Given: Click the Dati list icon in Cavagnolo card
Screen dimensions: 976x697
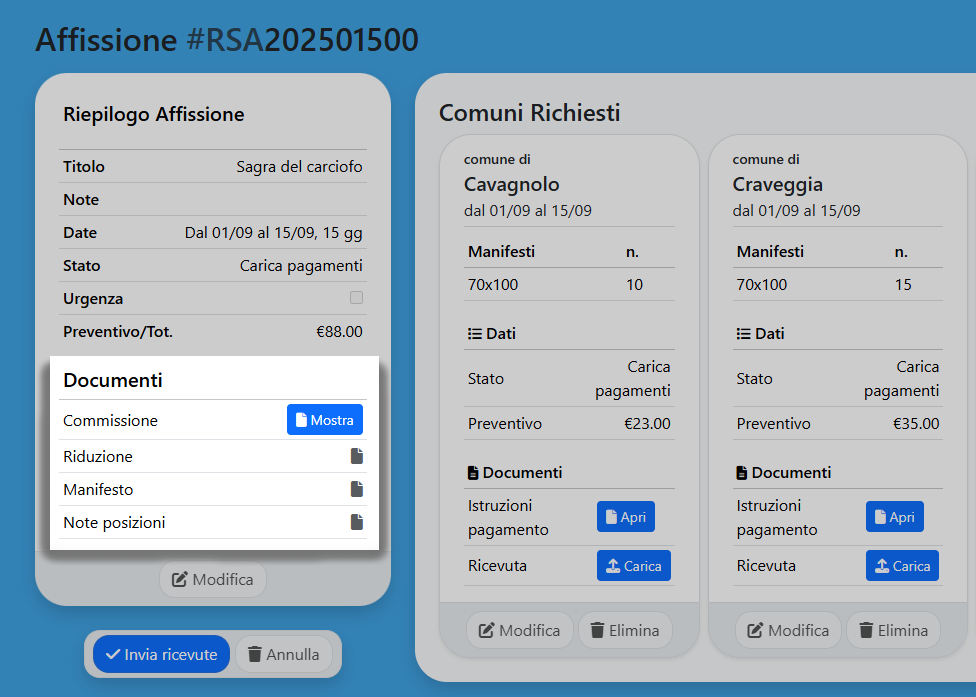Looking at the screenshot, I should [475, 334].
